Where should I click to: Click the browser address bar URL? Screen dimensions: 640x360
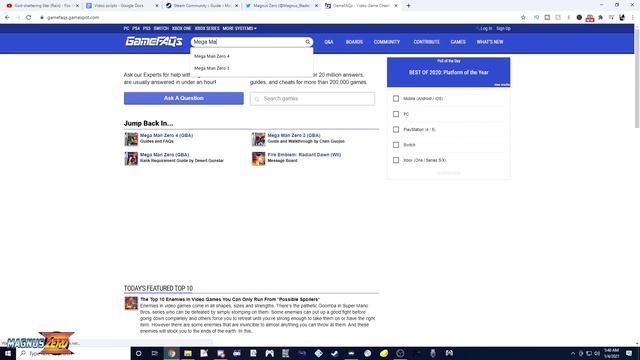tap(73, 18)
